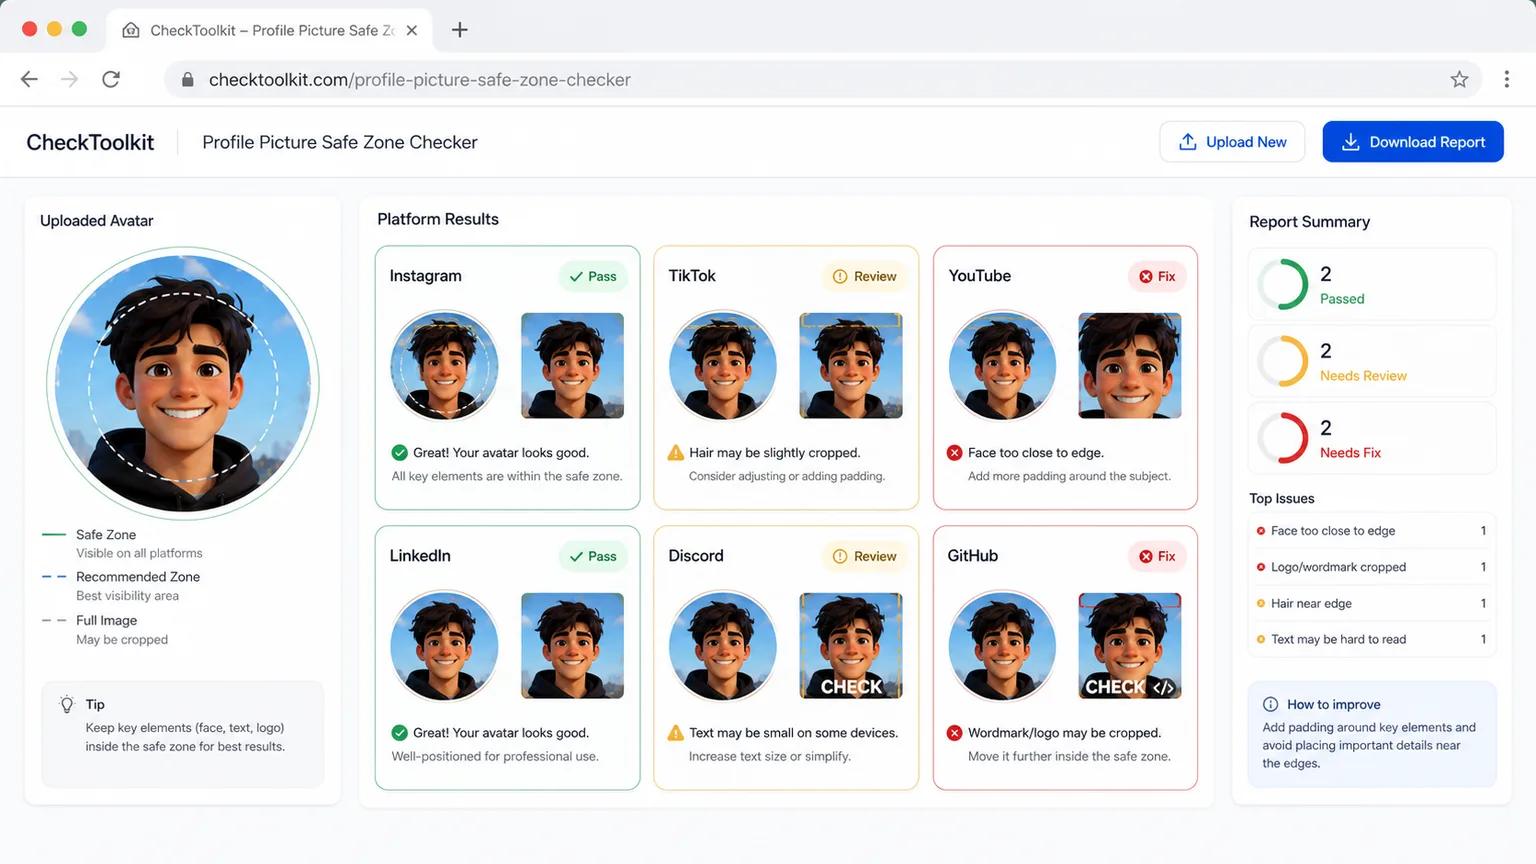Open the Instagram square avatar preview
This screenshot has height=864, width=1536.
point(573,365)
